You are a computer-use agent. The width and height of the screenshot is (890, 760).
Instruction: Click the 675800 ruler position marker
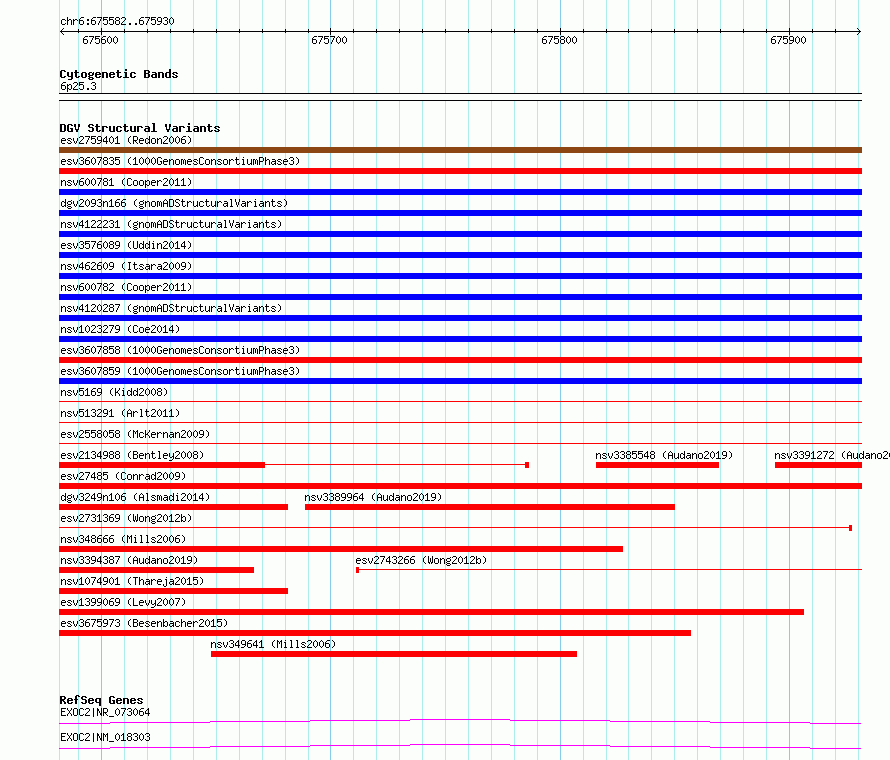point(559,40)
